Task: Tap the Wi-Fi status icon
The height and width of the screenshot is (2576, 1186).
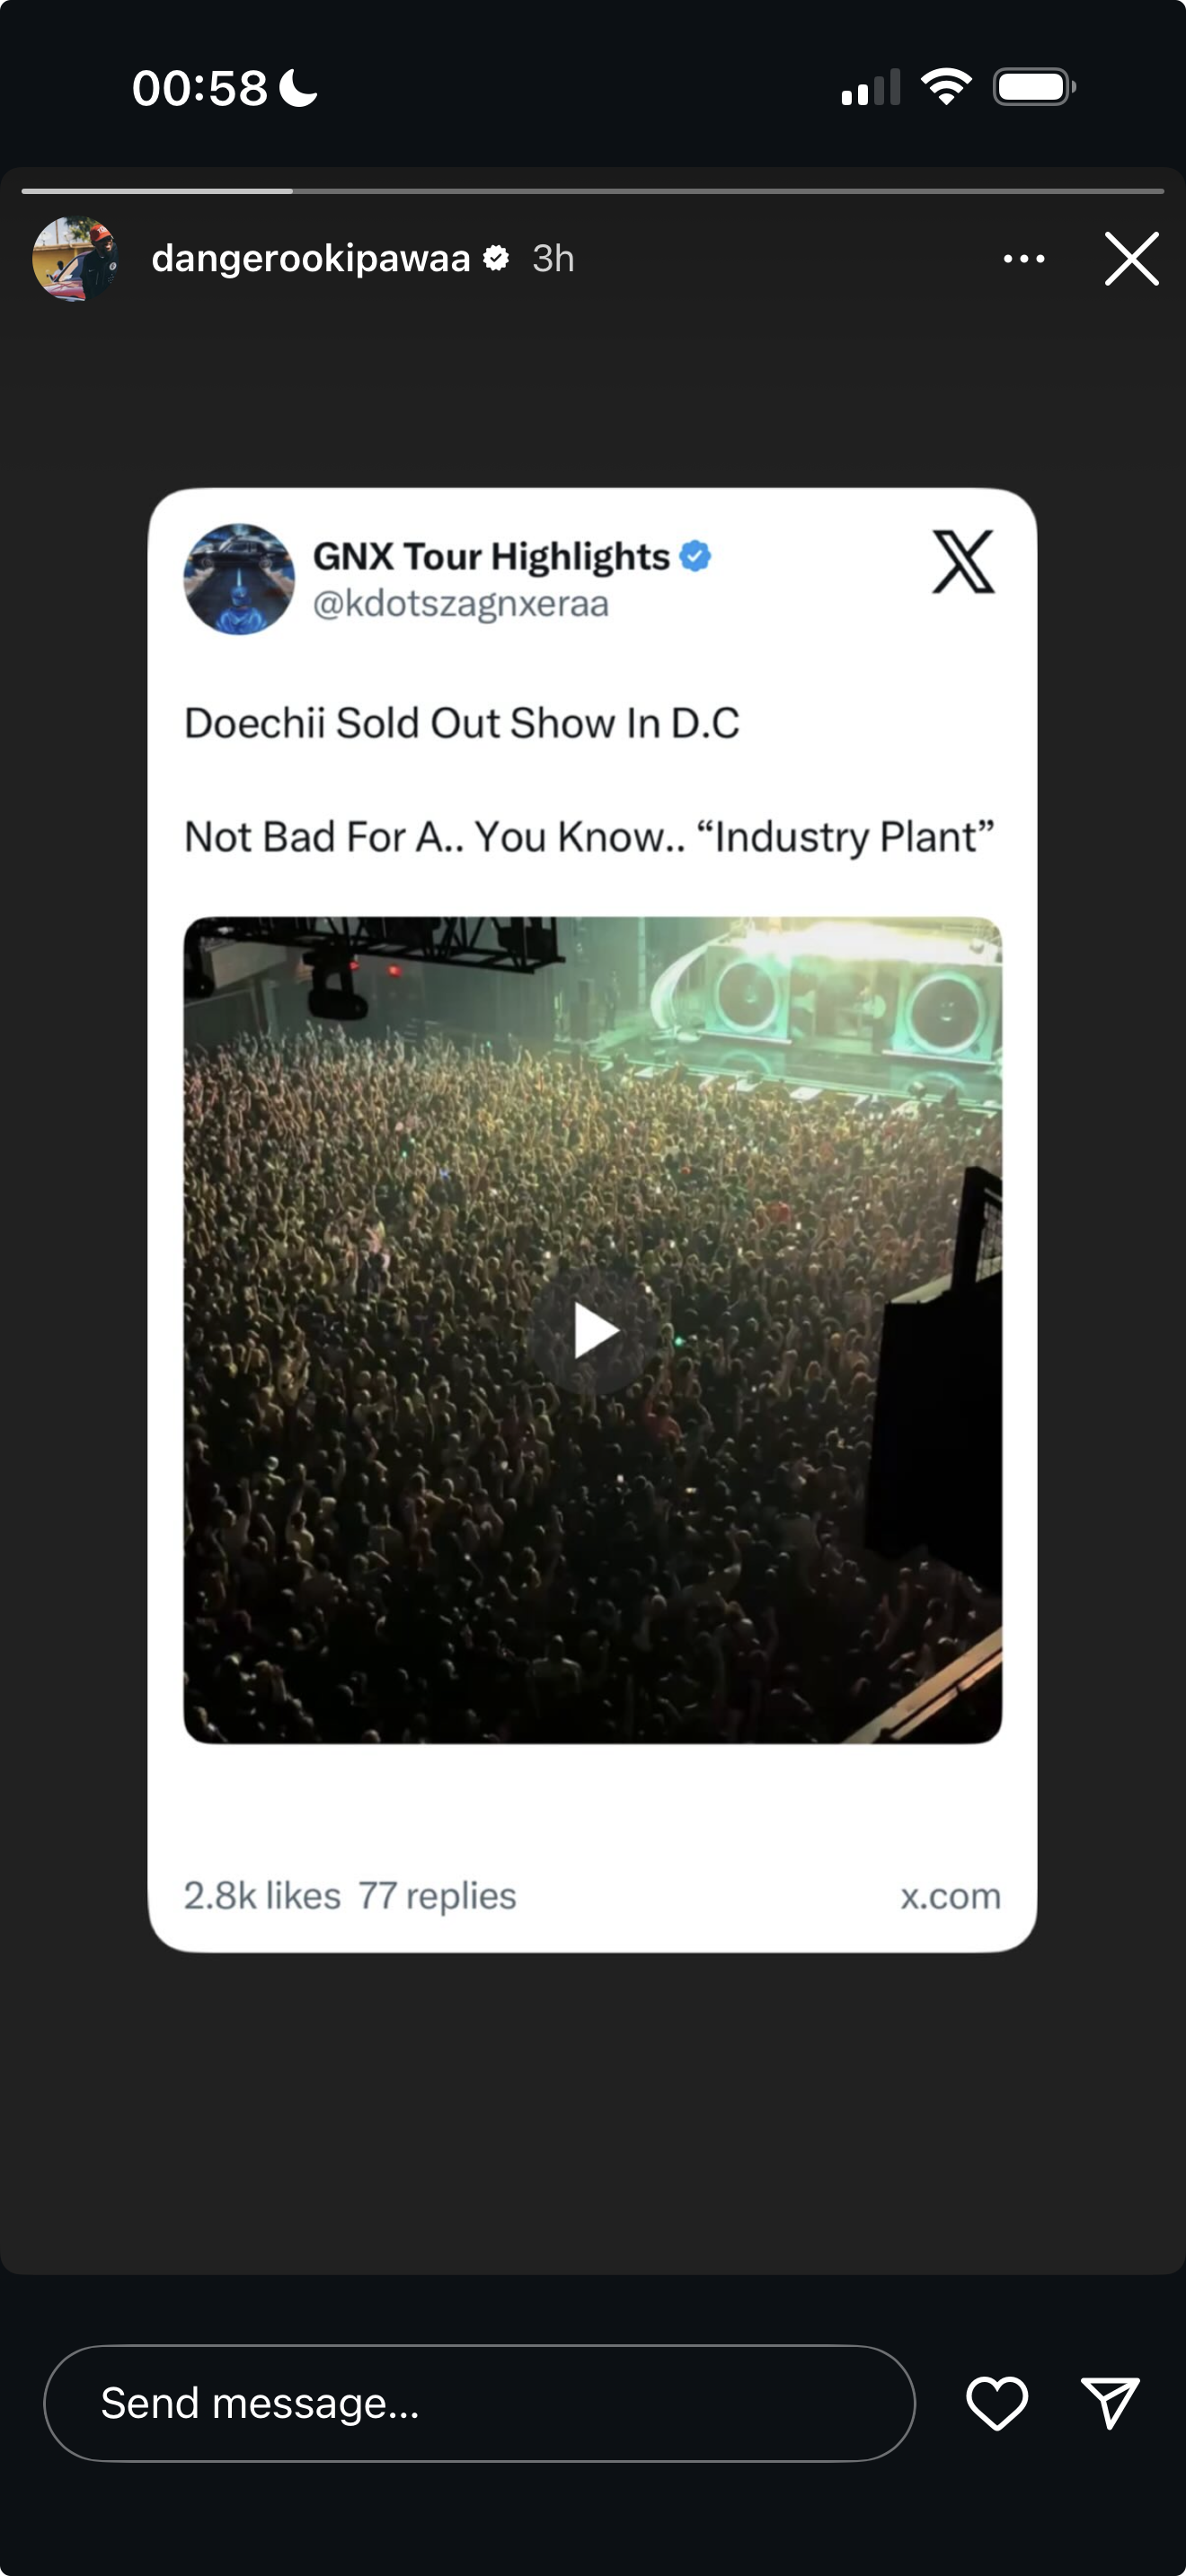Action: 946,87
